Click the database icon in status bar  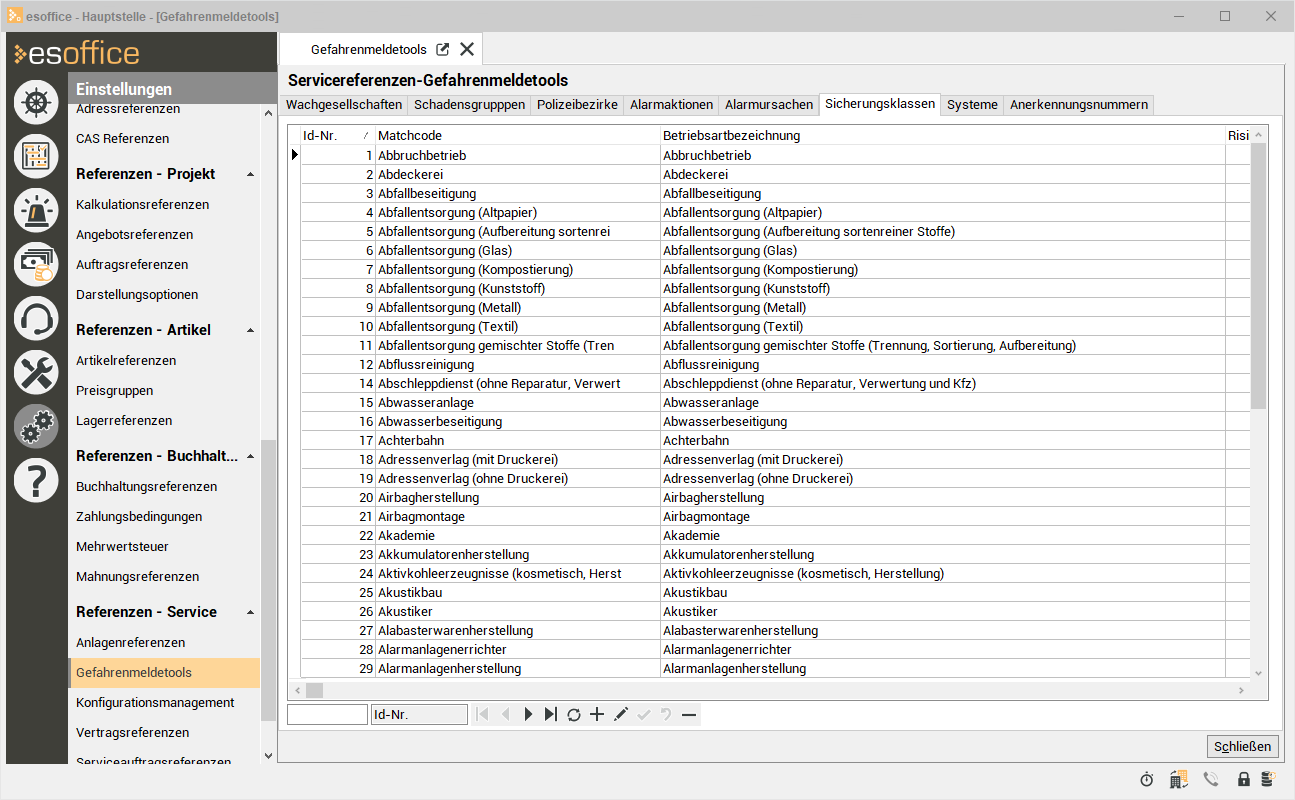[x=1267, y=779]
